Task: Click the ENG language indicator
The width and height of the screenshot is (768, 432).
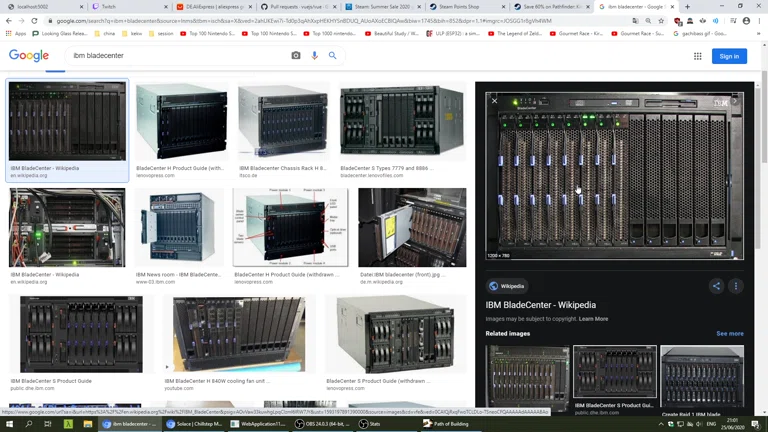Action: click(712, 424)
